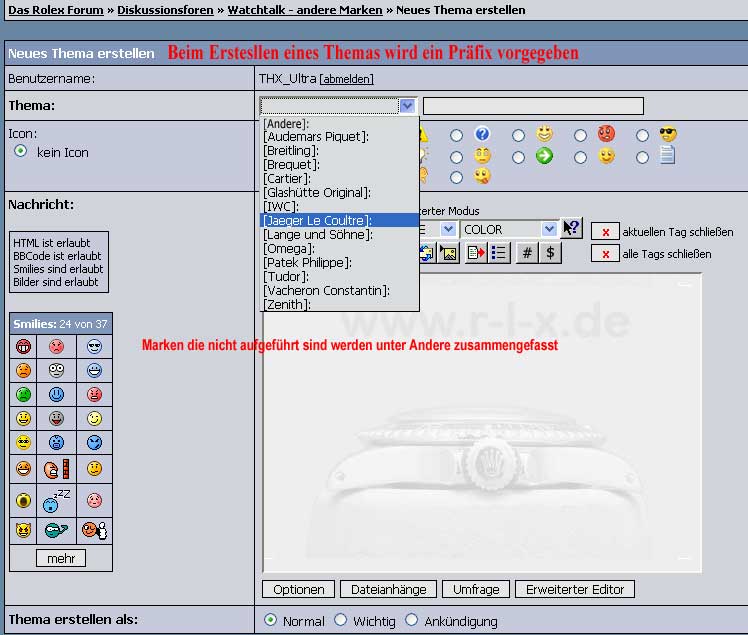
Task: Close current tag with x button
Action: (605, 232)
